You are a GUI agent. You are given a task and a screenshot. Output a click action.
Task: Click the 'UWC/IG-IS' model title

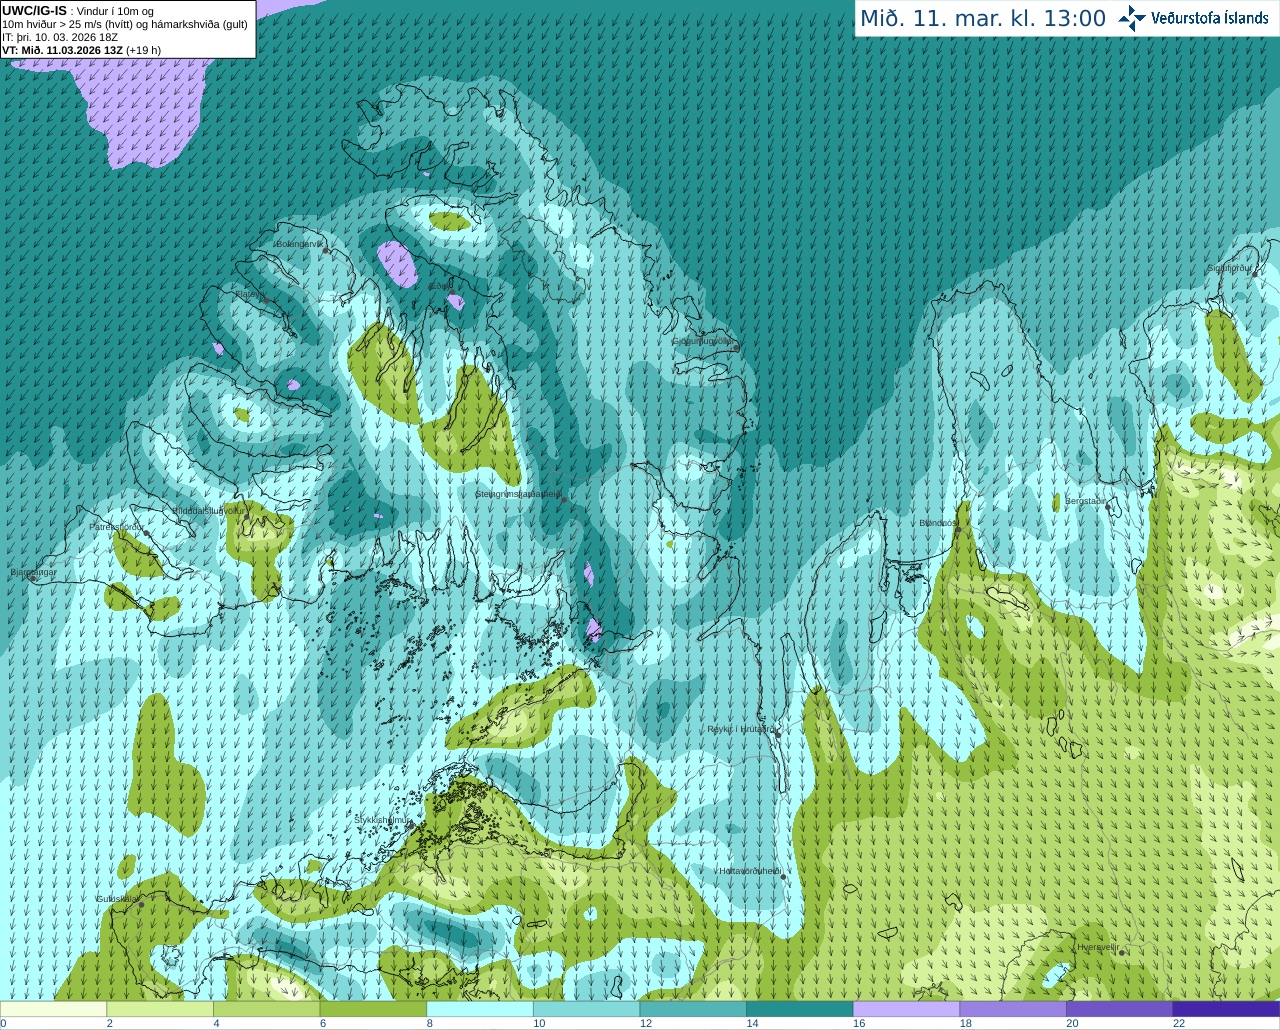pyautogui.click(x=35, y=10)
